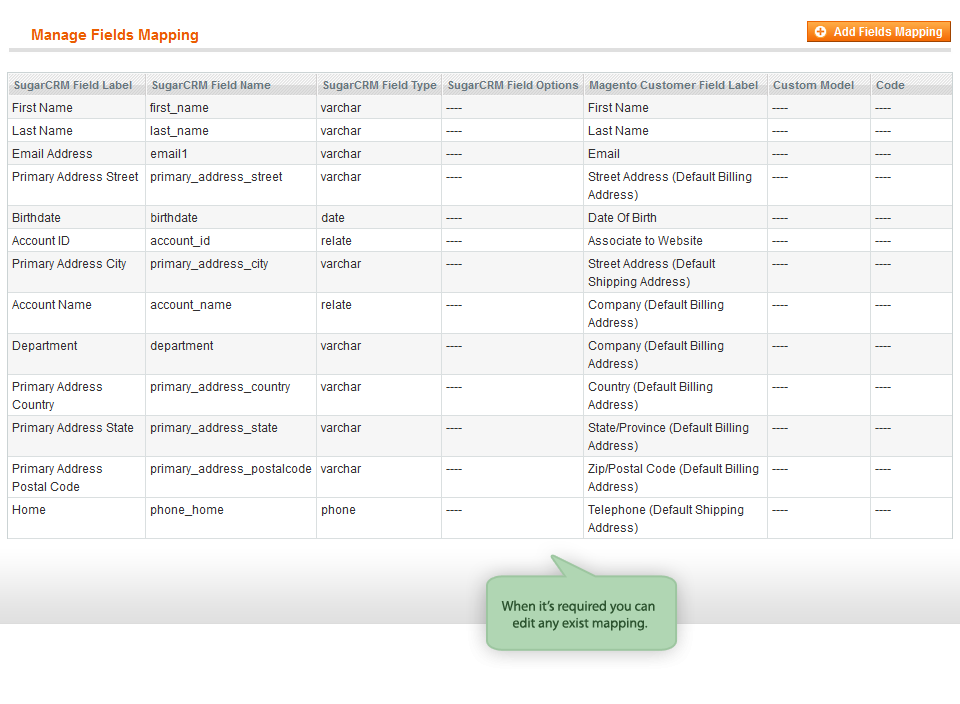Open the Birthdate mapping row

pos(479,218)
